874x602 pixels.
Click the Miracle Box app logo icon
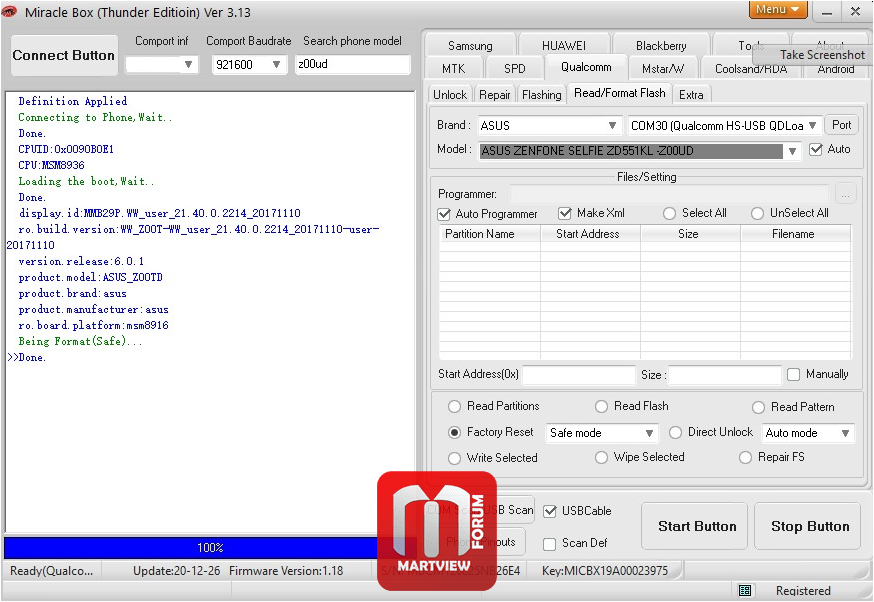click(9, 11)
